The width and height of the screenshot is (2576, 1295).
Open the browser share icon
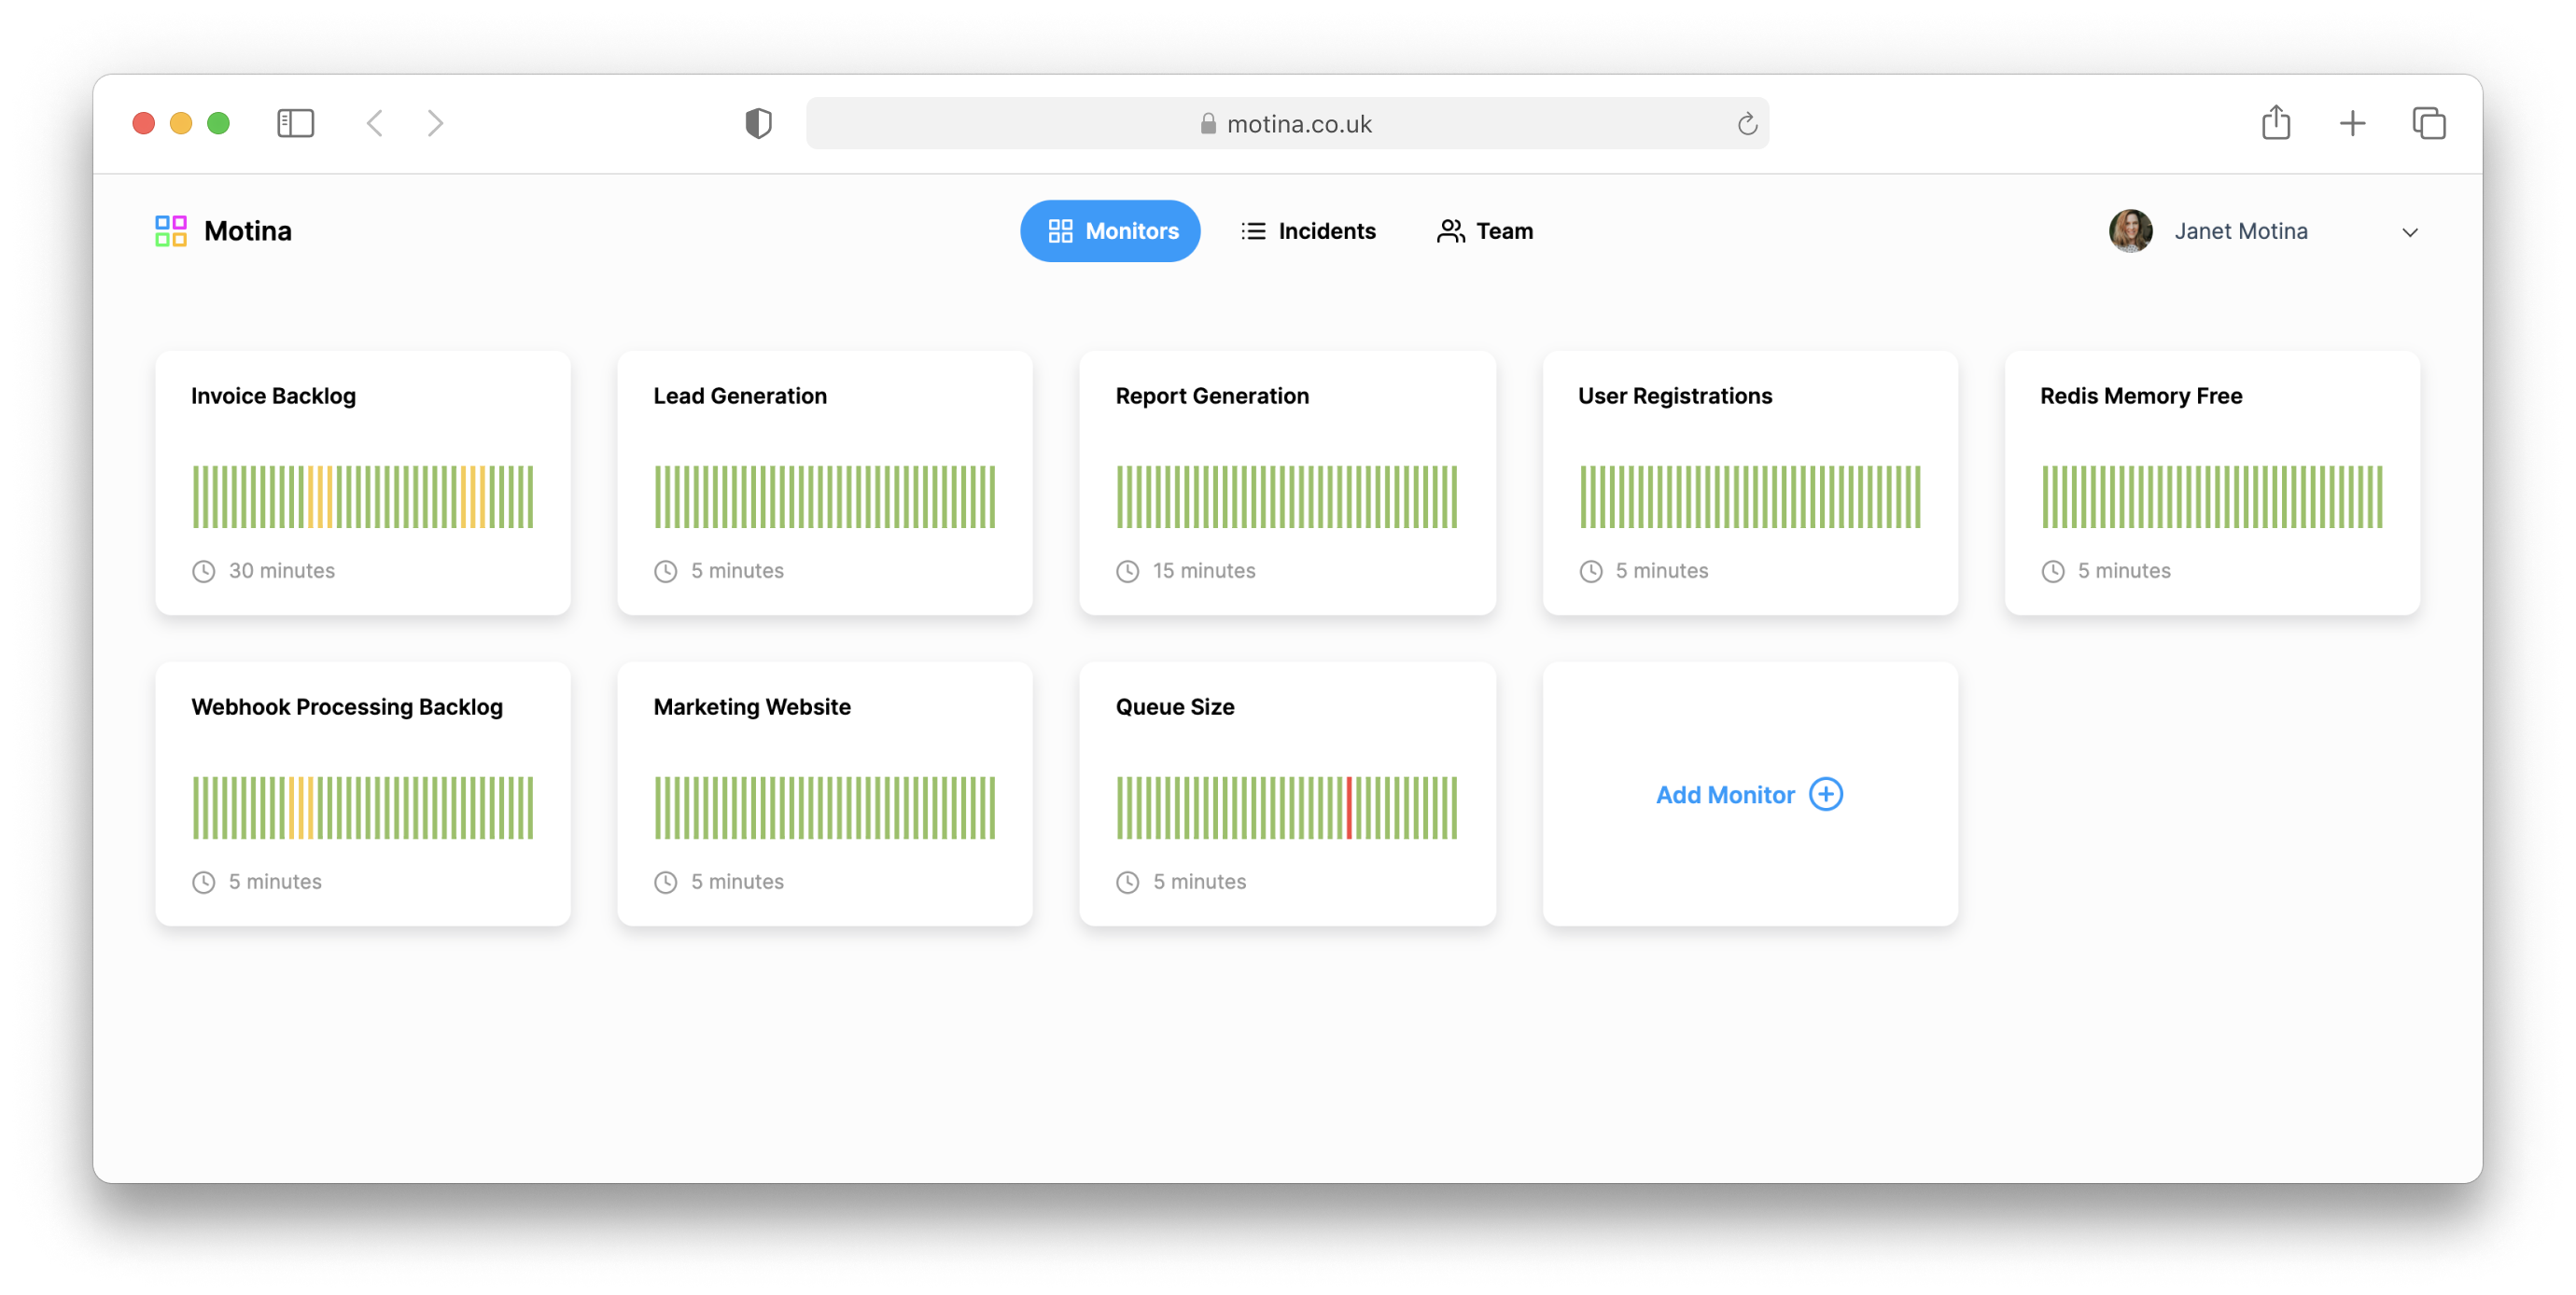[2276, 122]
